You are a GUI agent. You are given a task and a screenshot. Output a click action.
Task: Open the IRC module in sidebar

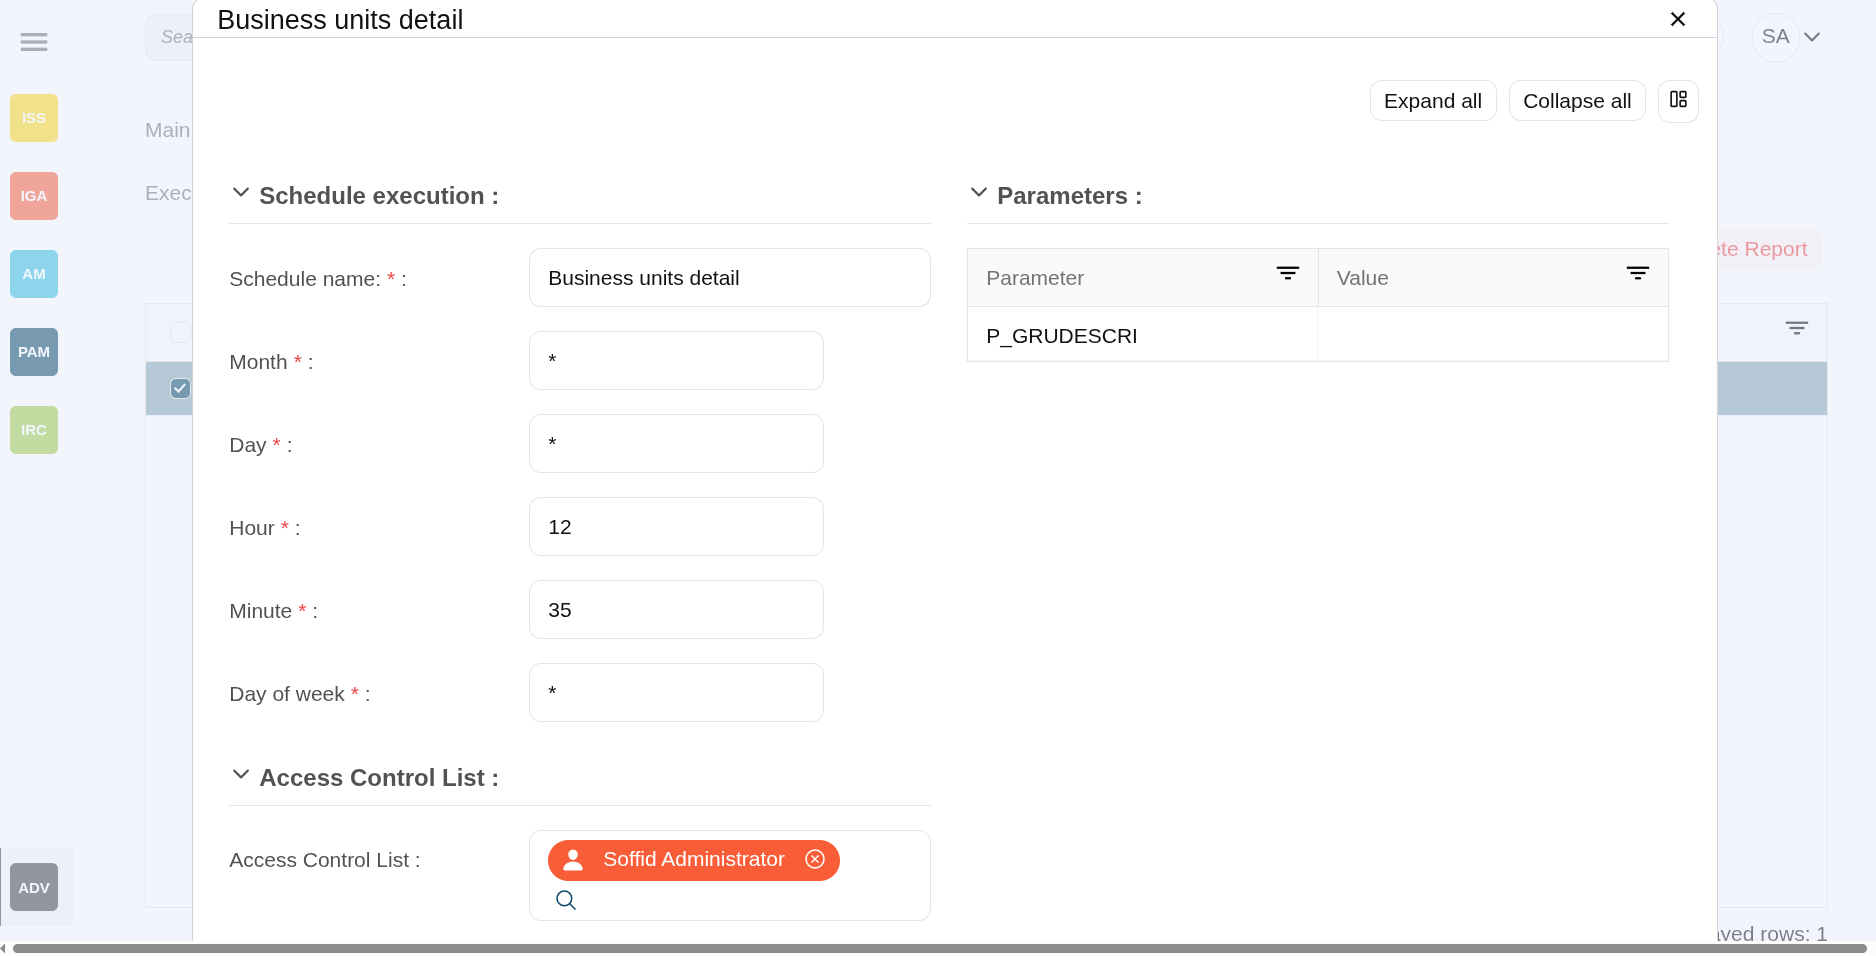click(34, 430)
